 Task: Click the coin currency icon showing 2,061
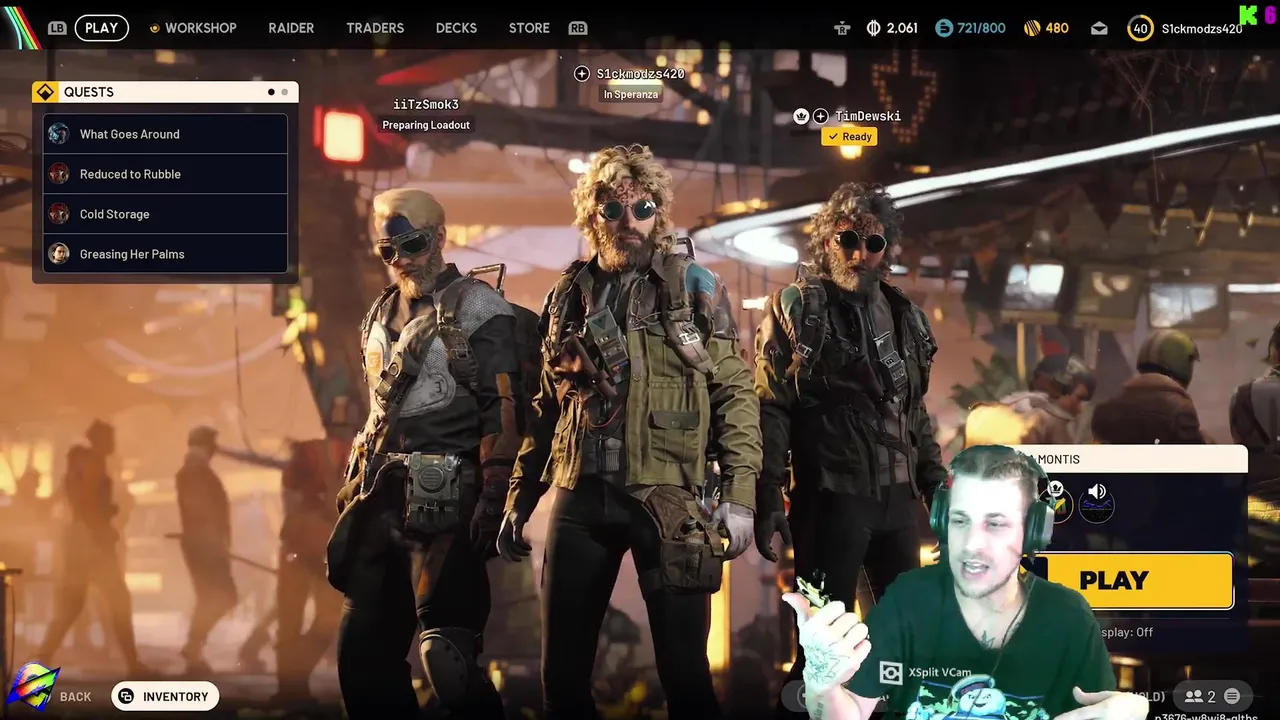coord(873,28)
